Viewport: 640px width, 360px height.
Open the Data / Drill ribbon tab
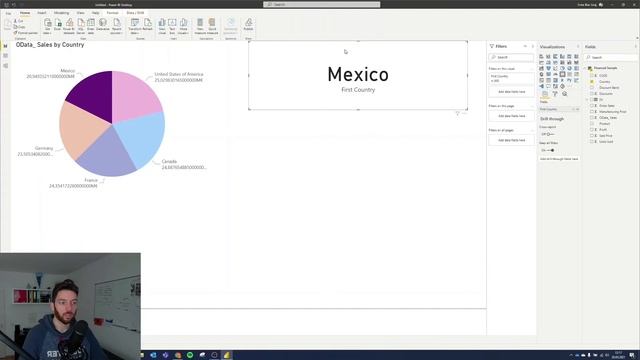click(135, 13)
